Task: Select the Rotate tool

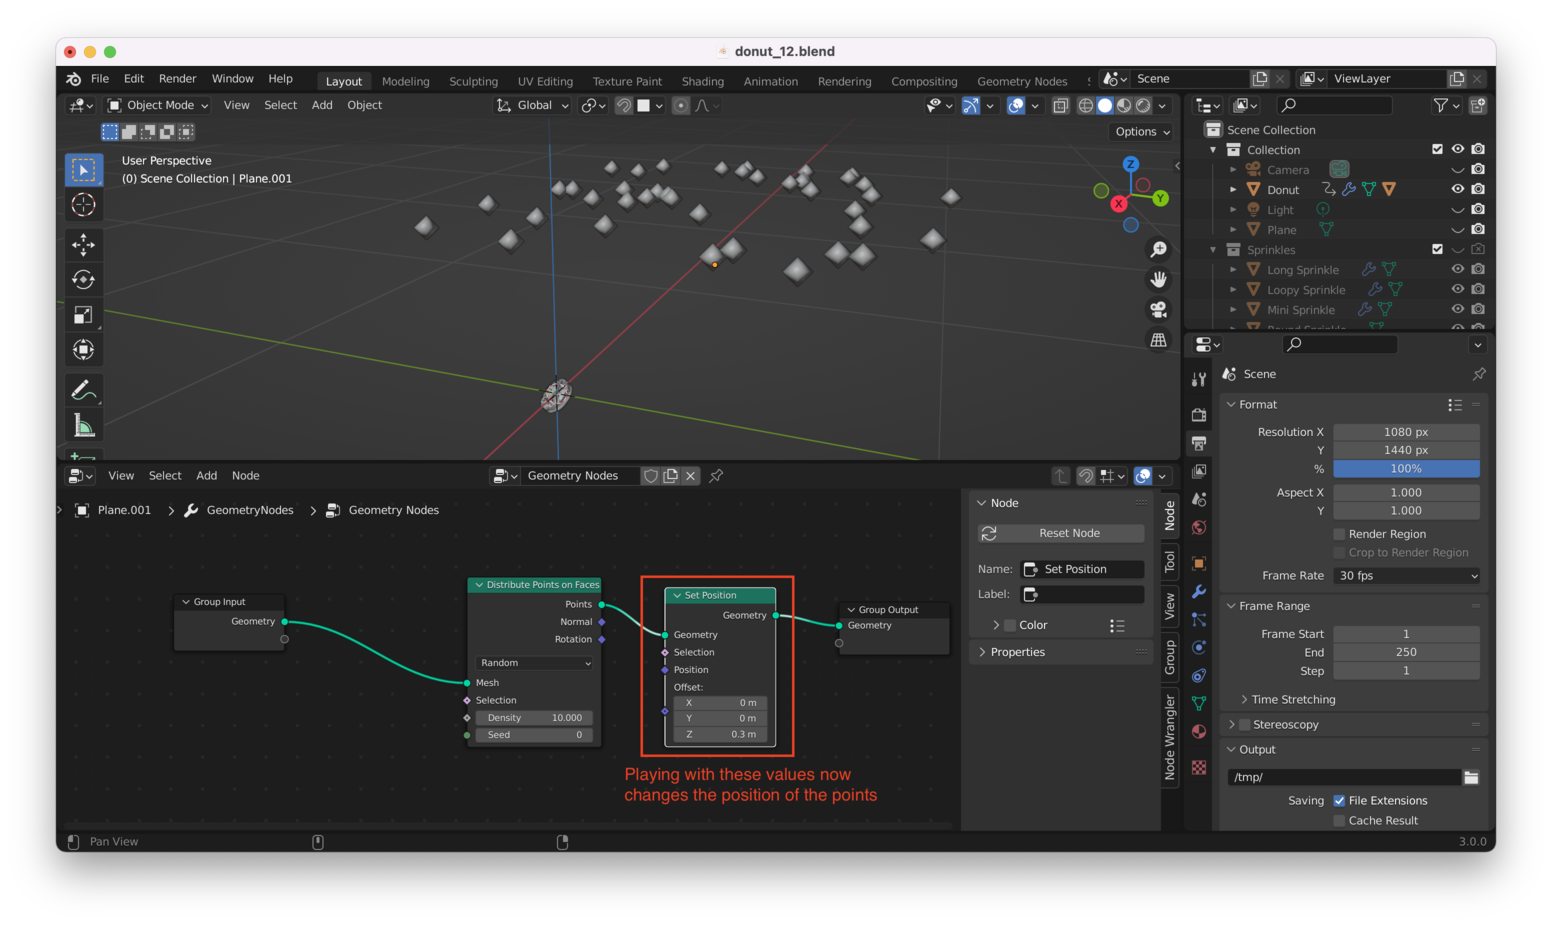Action: pyautogui.click(x=84, y=280)
